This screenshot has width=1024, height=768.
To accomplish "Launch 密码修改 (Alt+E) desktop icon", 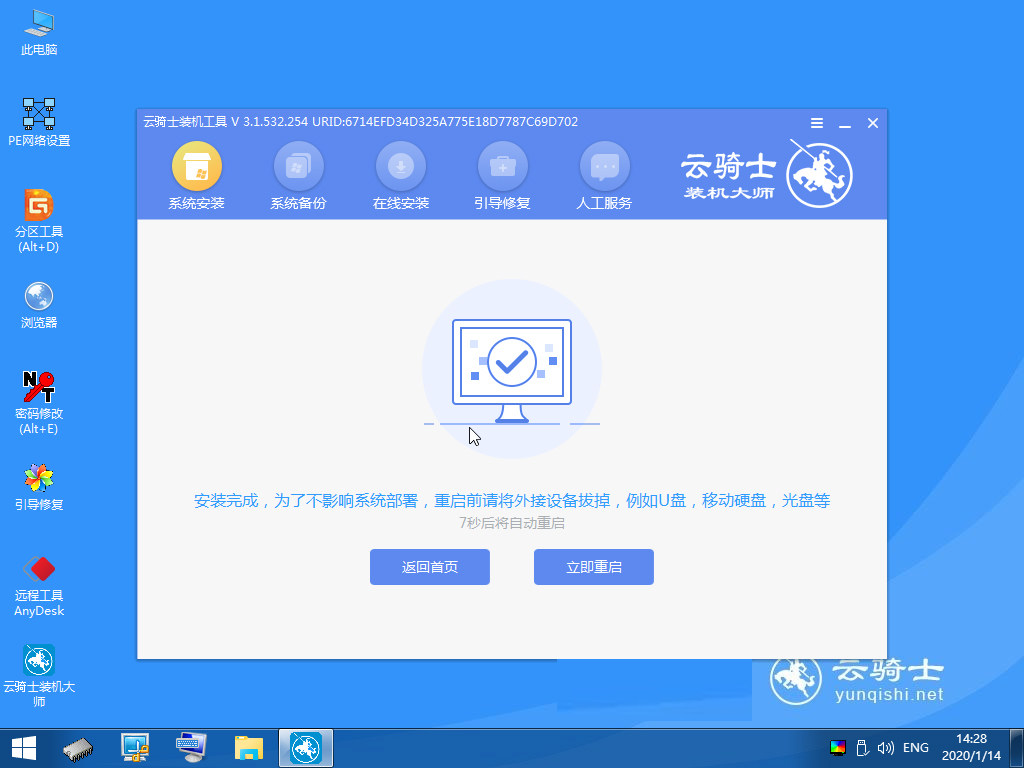I will 39,403.
